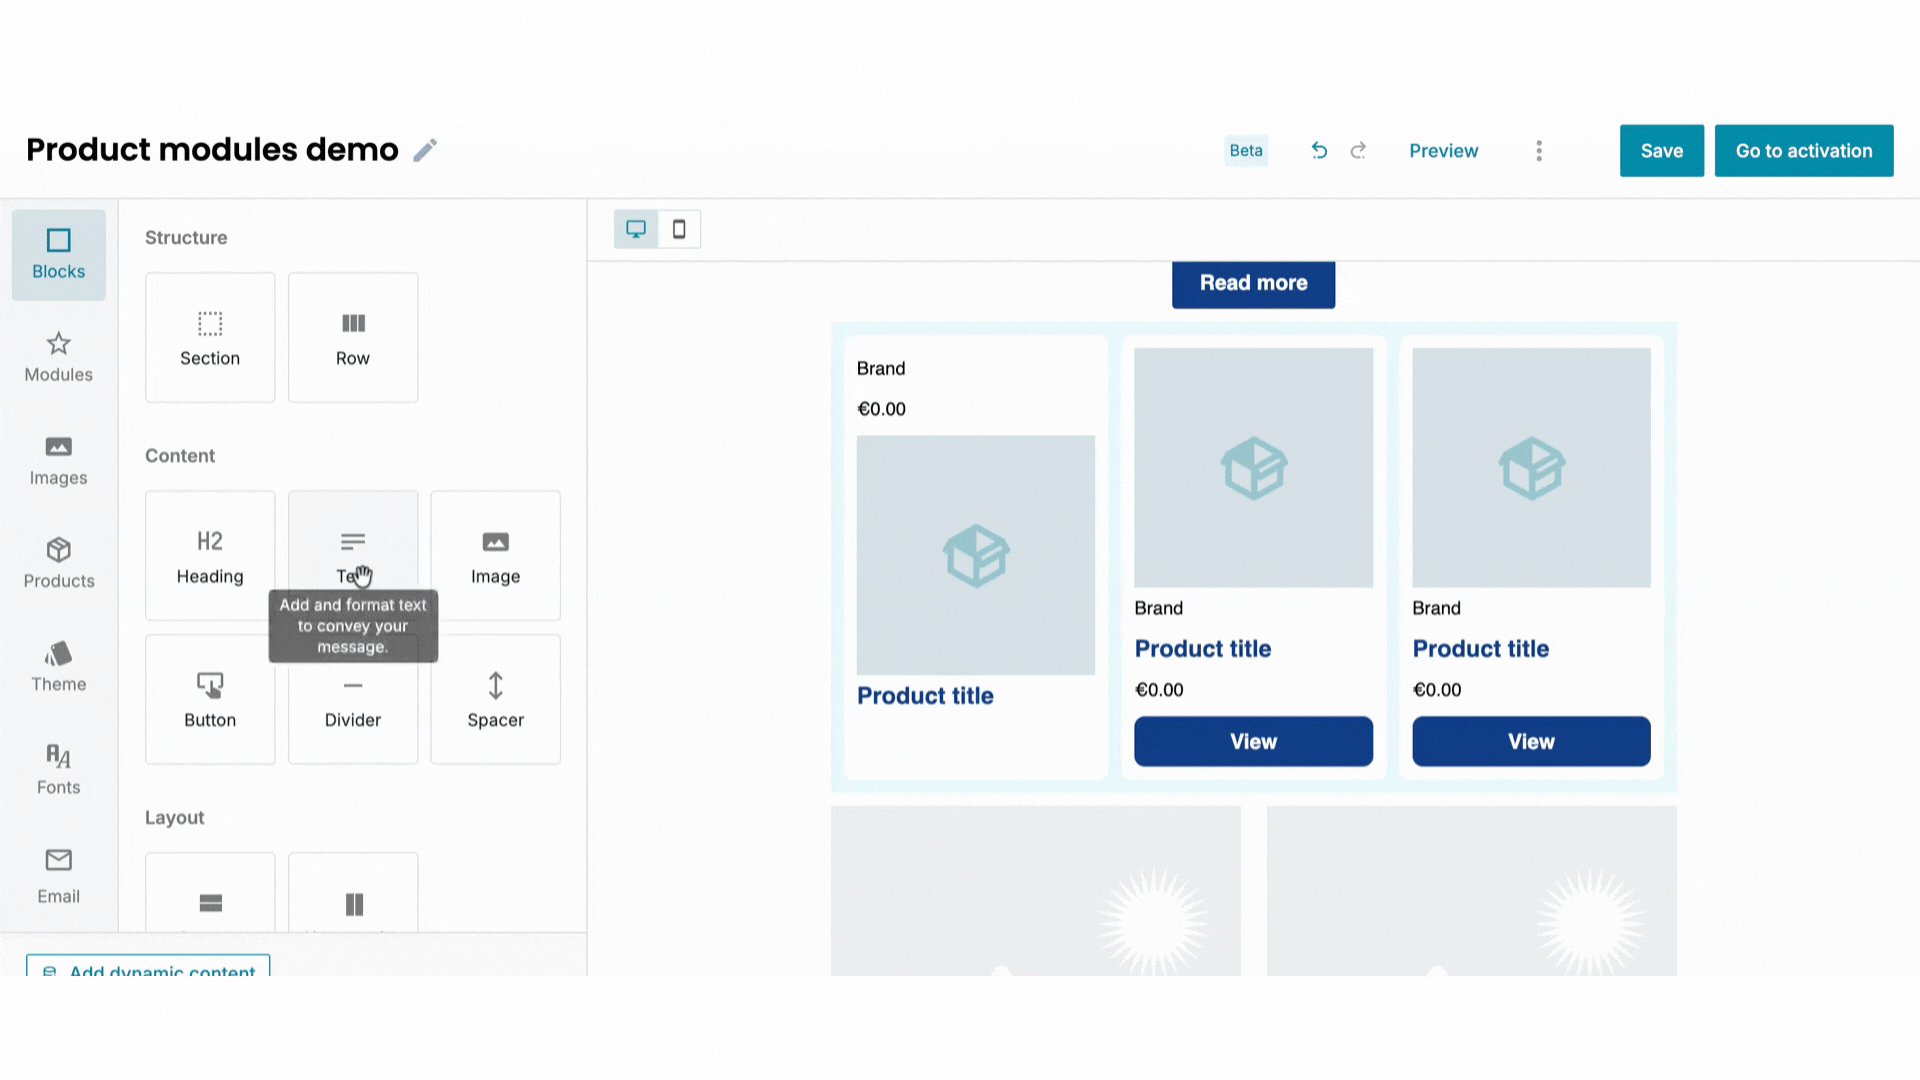Image resolution: width=1920 pixels, height=1080 pixels.
Task: Click the Go to activation button
Action: 1803,151
